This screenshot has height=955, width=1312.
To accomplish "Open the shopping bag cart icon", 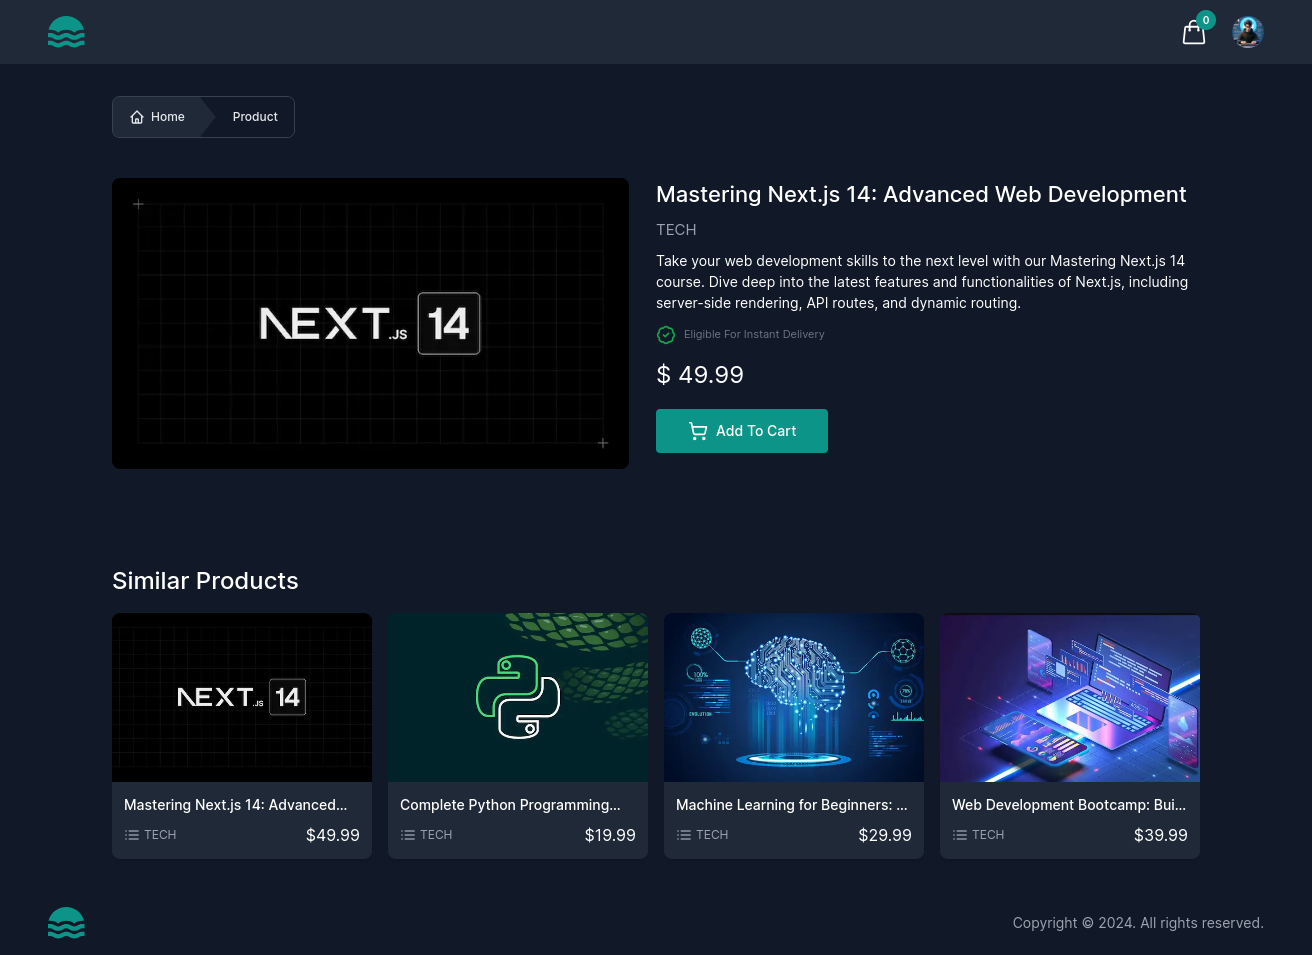I will [1194, 33].
